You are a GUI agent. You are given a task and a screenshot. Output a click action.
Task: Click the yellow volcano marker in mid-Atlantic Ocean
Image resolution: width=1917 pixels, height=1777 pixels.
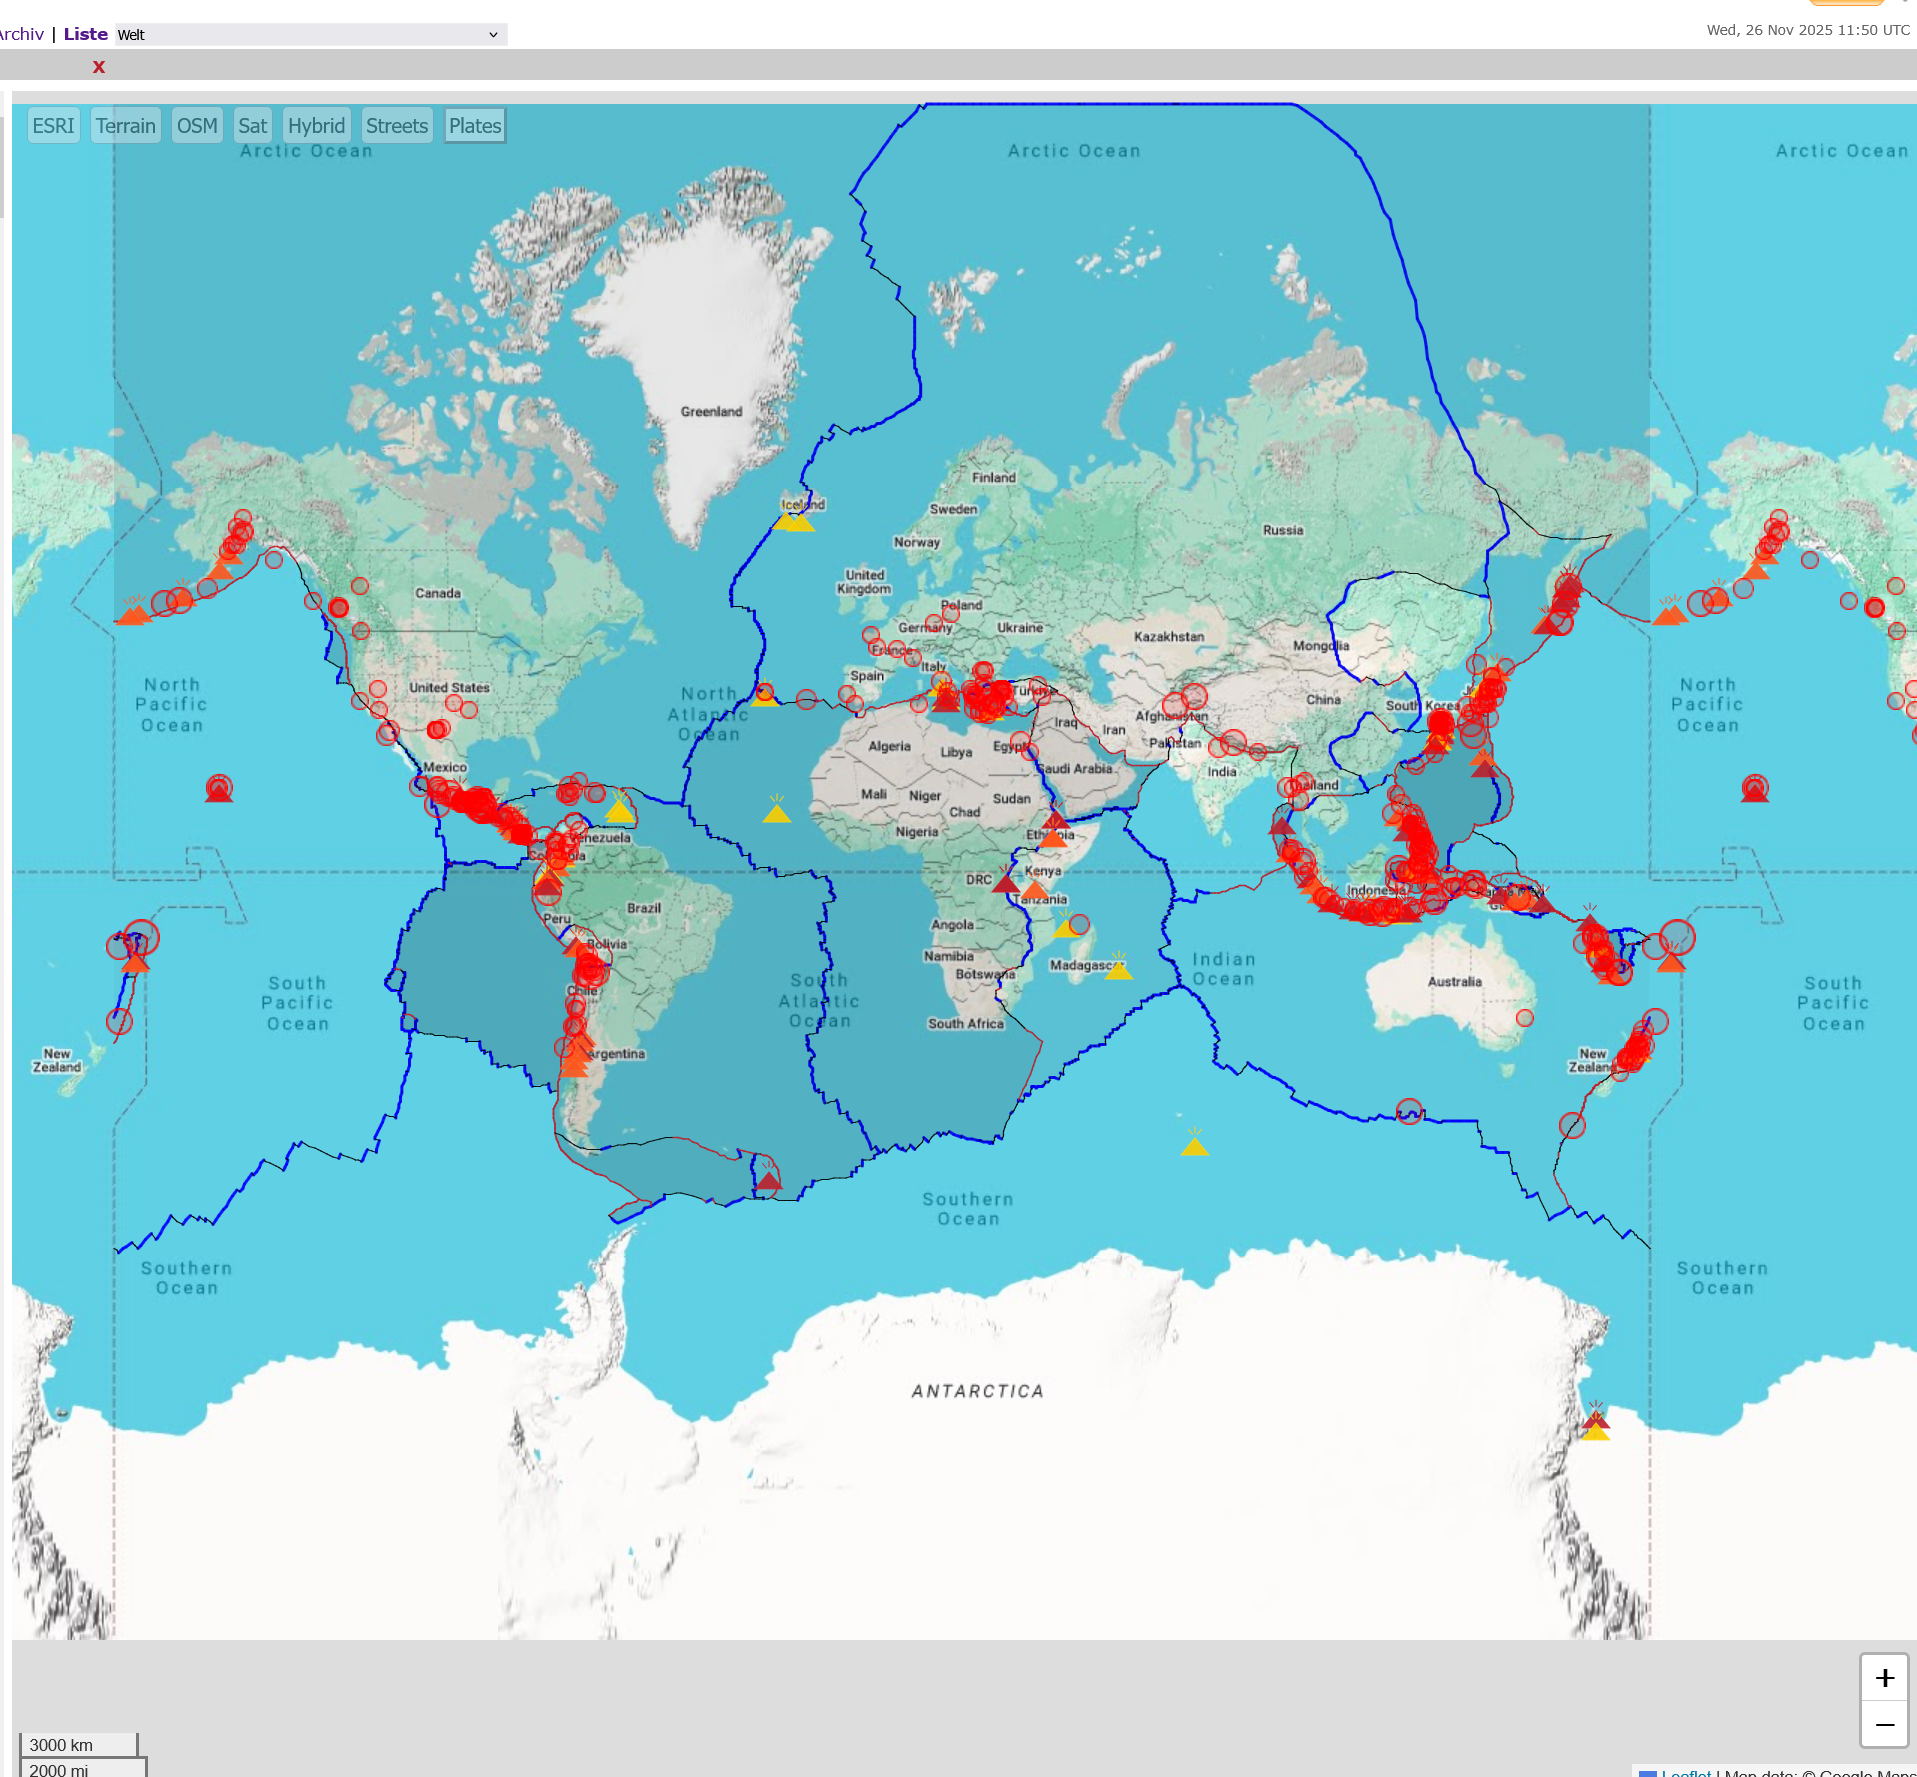click(x=776, y=812)
